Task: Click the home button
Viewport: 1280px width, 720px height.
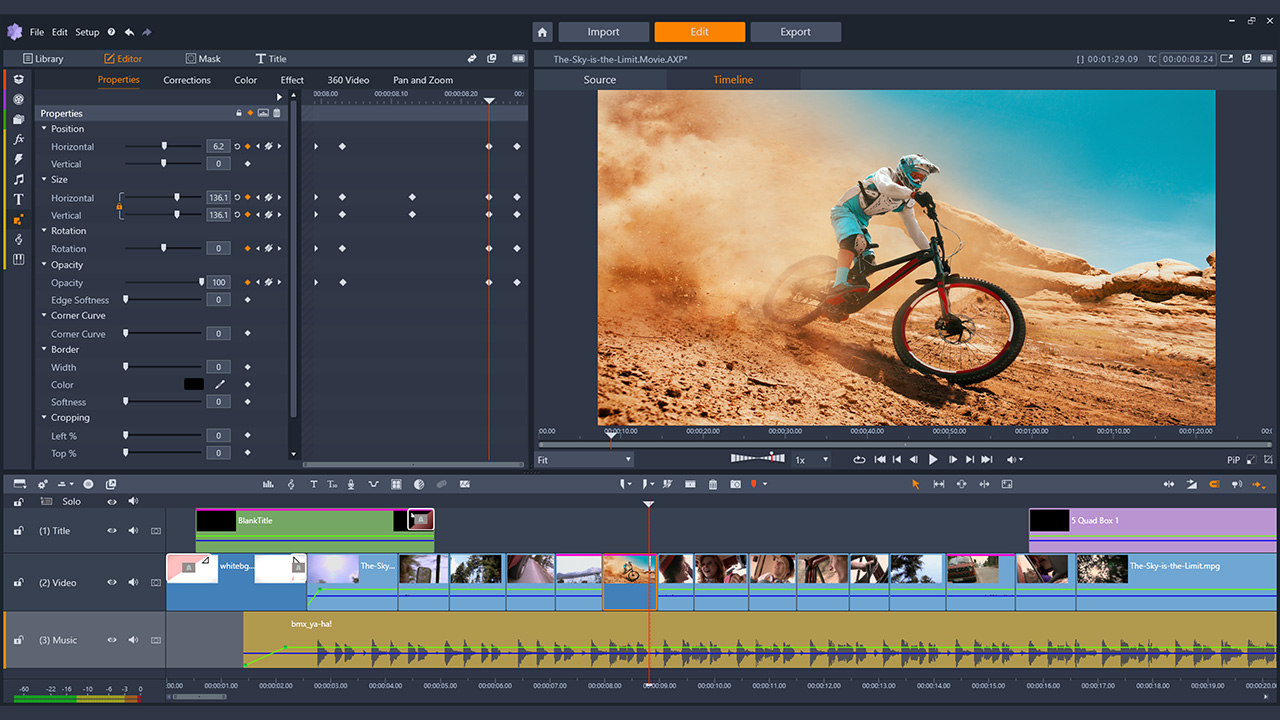Action: [x=542, y=32]
